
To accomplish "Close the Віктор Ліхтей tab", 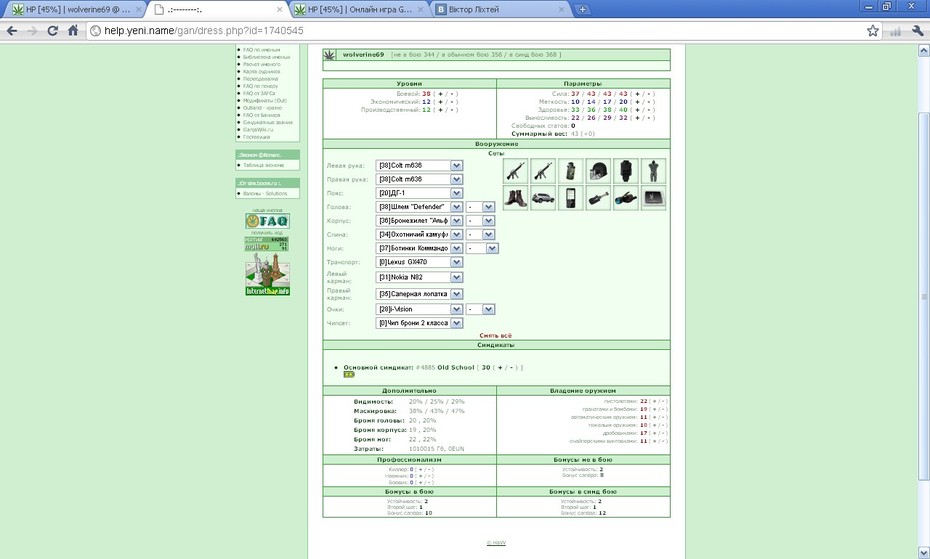I will (x=561, y=9).
